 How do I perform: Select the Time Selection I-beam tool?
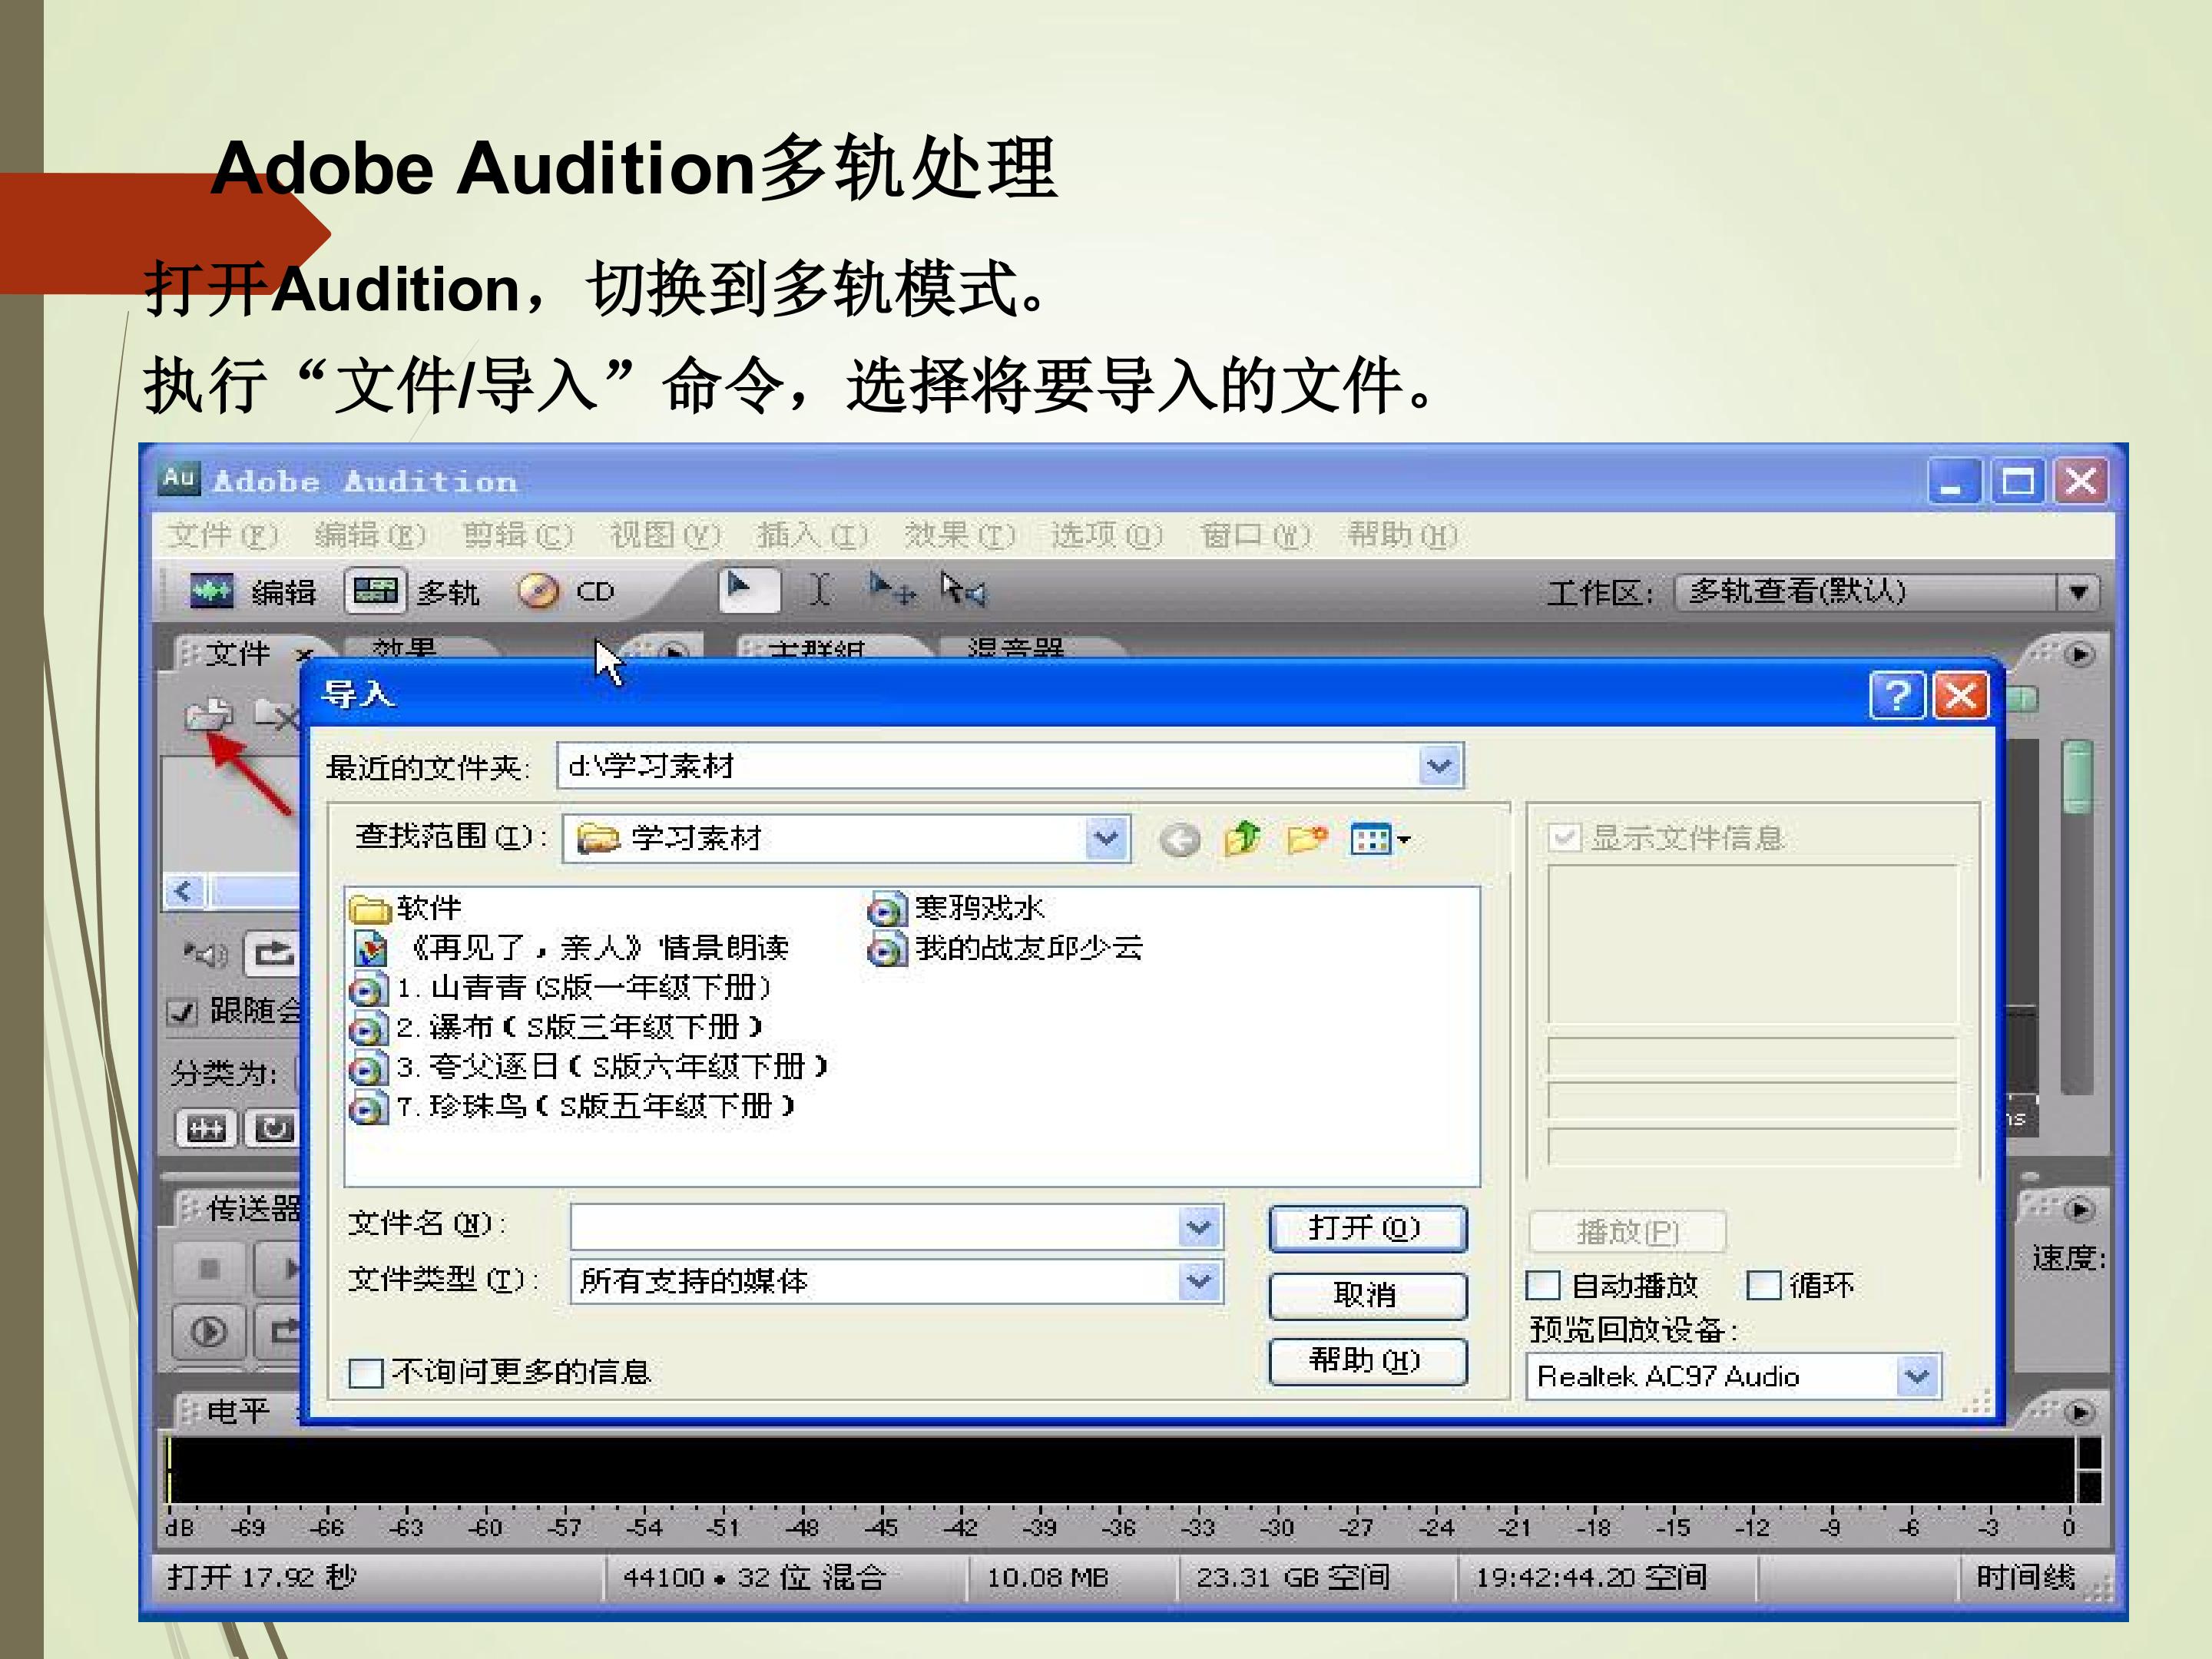[x=819, y=590]
